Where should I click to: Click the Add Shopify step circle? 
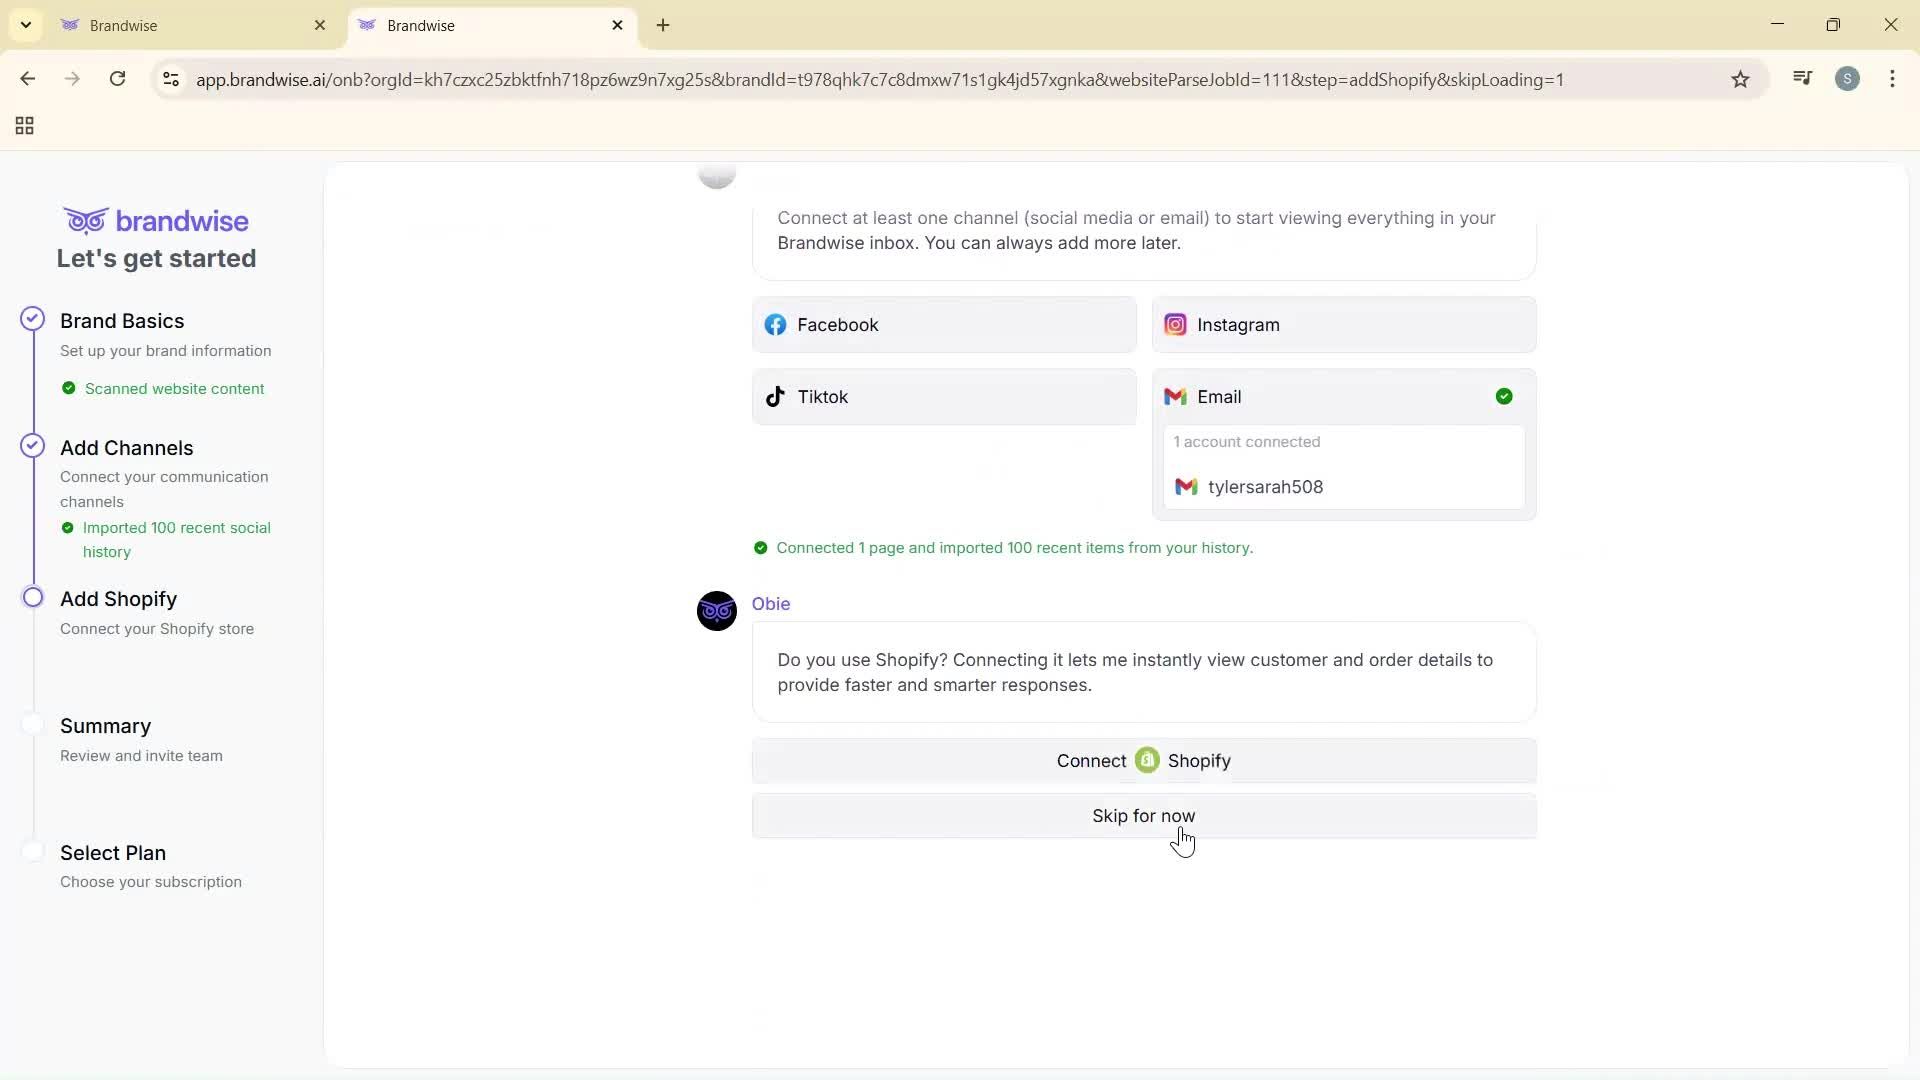pos(33,597)
